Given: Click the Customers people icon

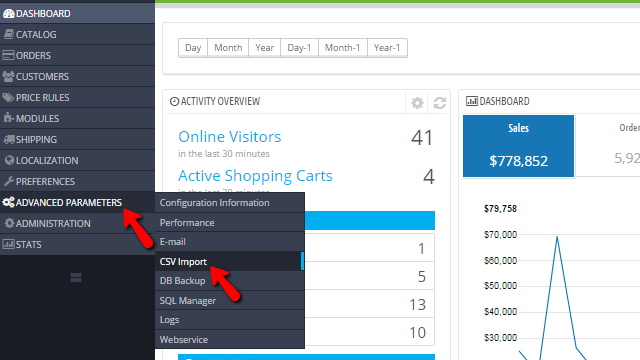Looking at the screenshot, I should tap(8, 76).
